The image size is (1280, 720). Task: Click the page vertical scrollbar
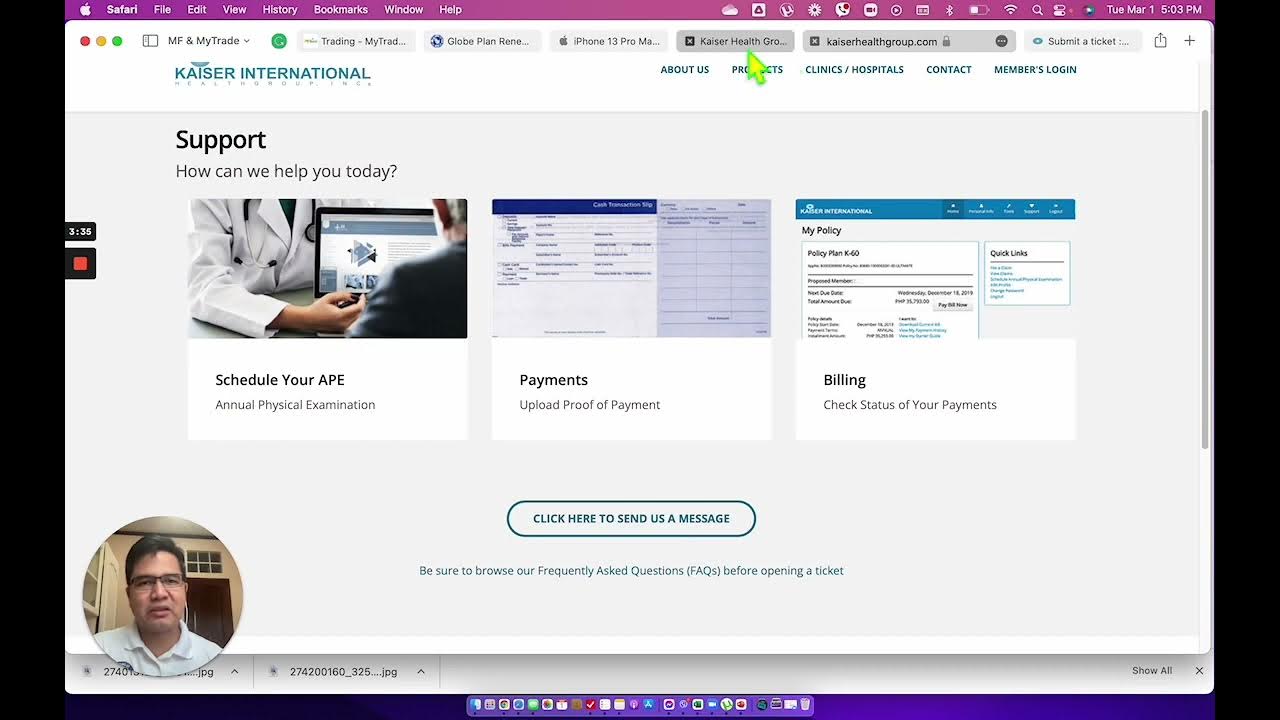[1205, 280]
